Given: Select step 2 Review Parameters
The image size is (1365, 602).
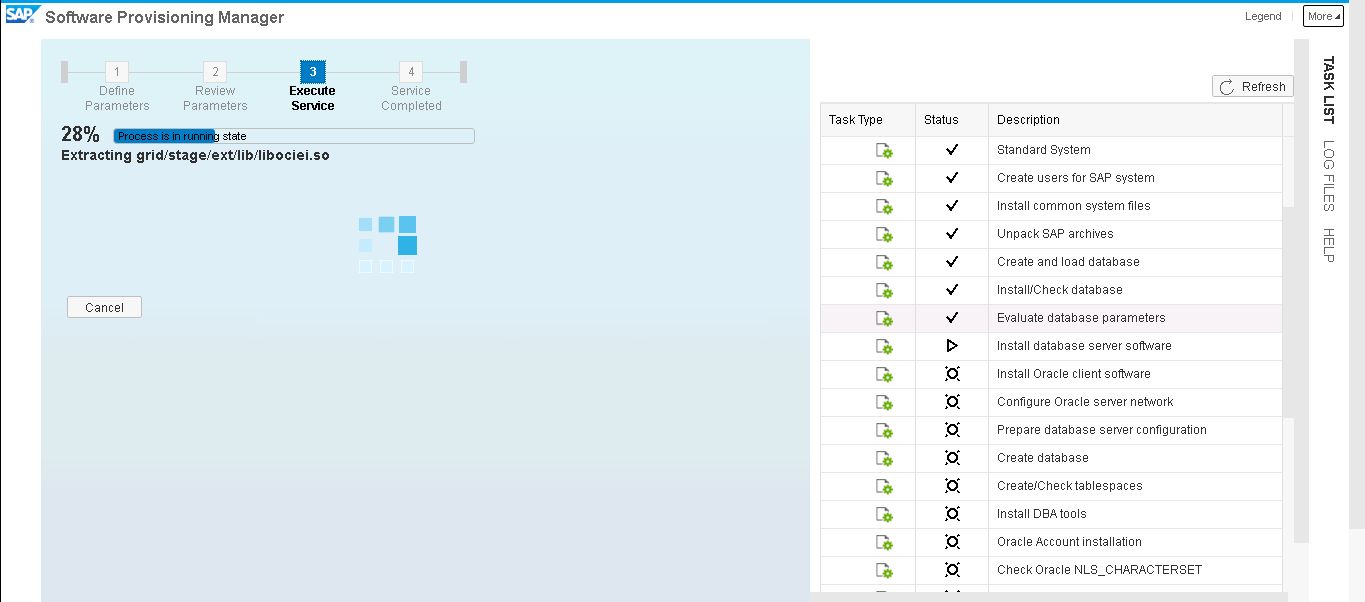Looking at the screenshot, I should [x=215, y=87].
